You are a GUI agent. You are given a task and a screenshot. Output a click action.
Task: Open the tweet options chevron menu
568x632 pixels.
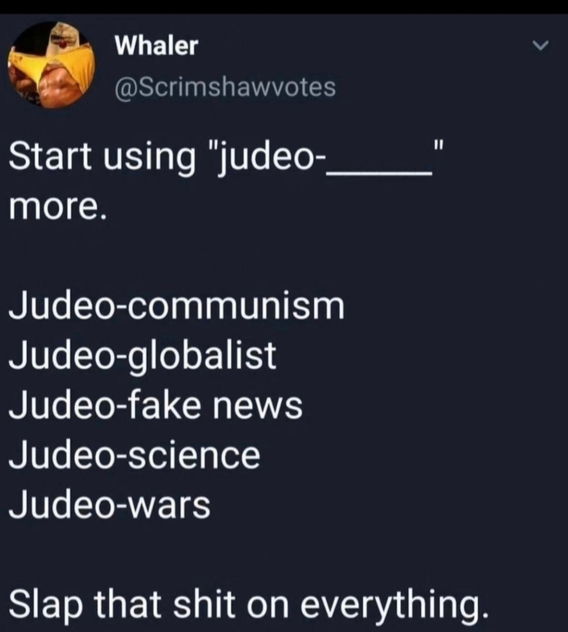point(540,45)
